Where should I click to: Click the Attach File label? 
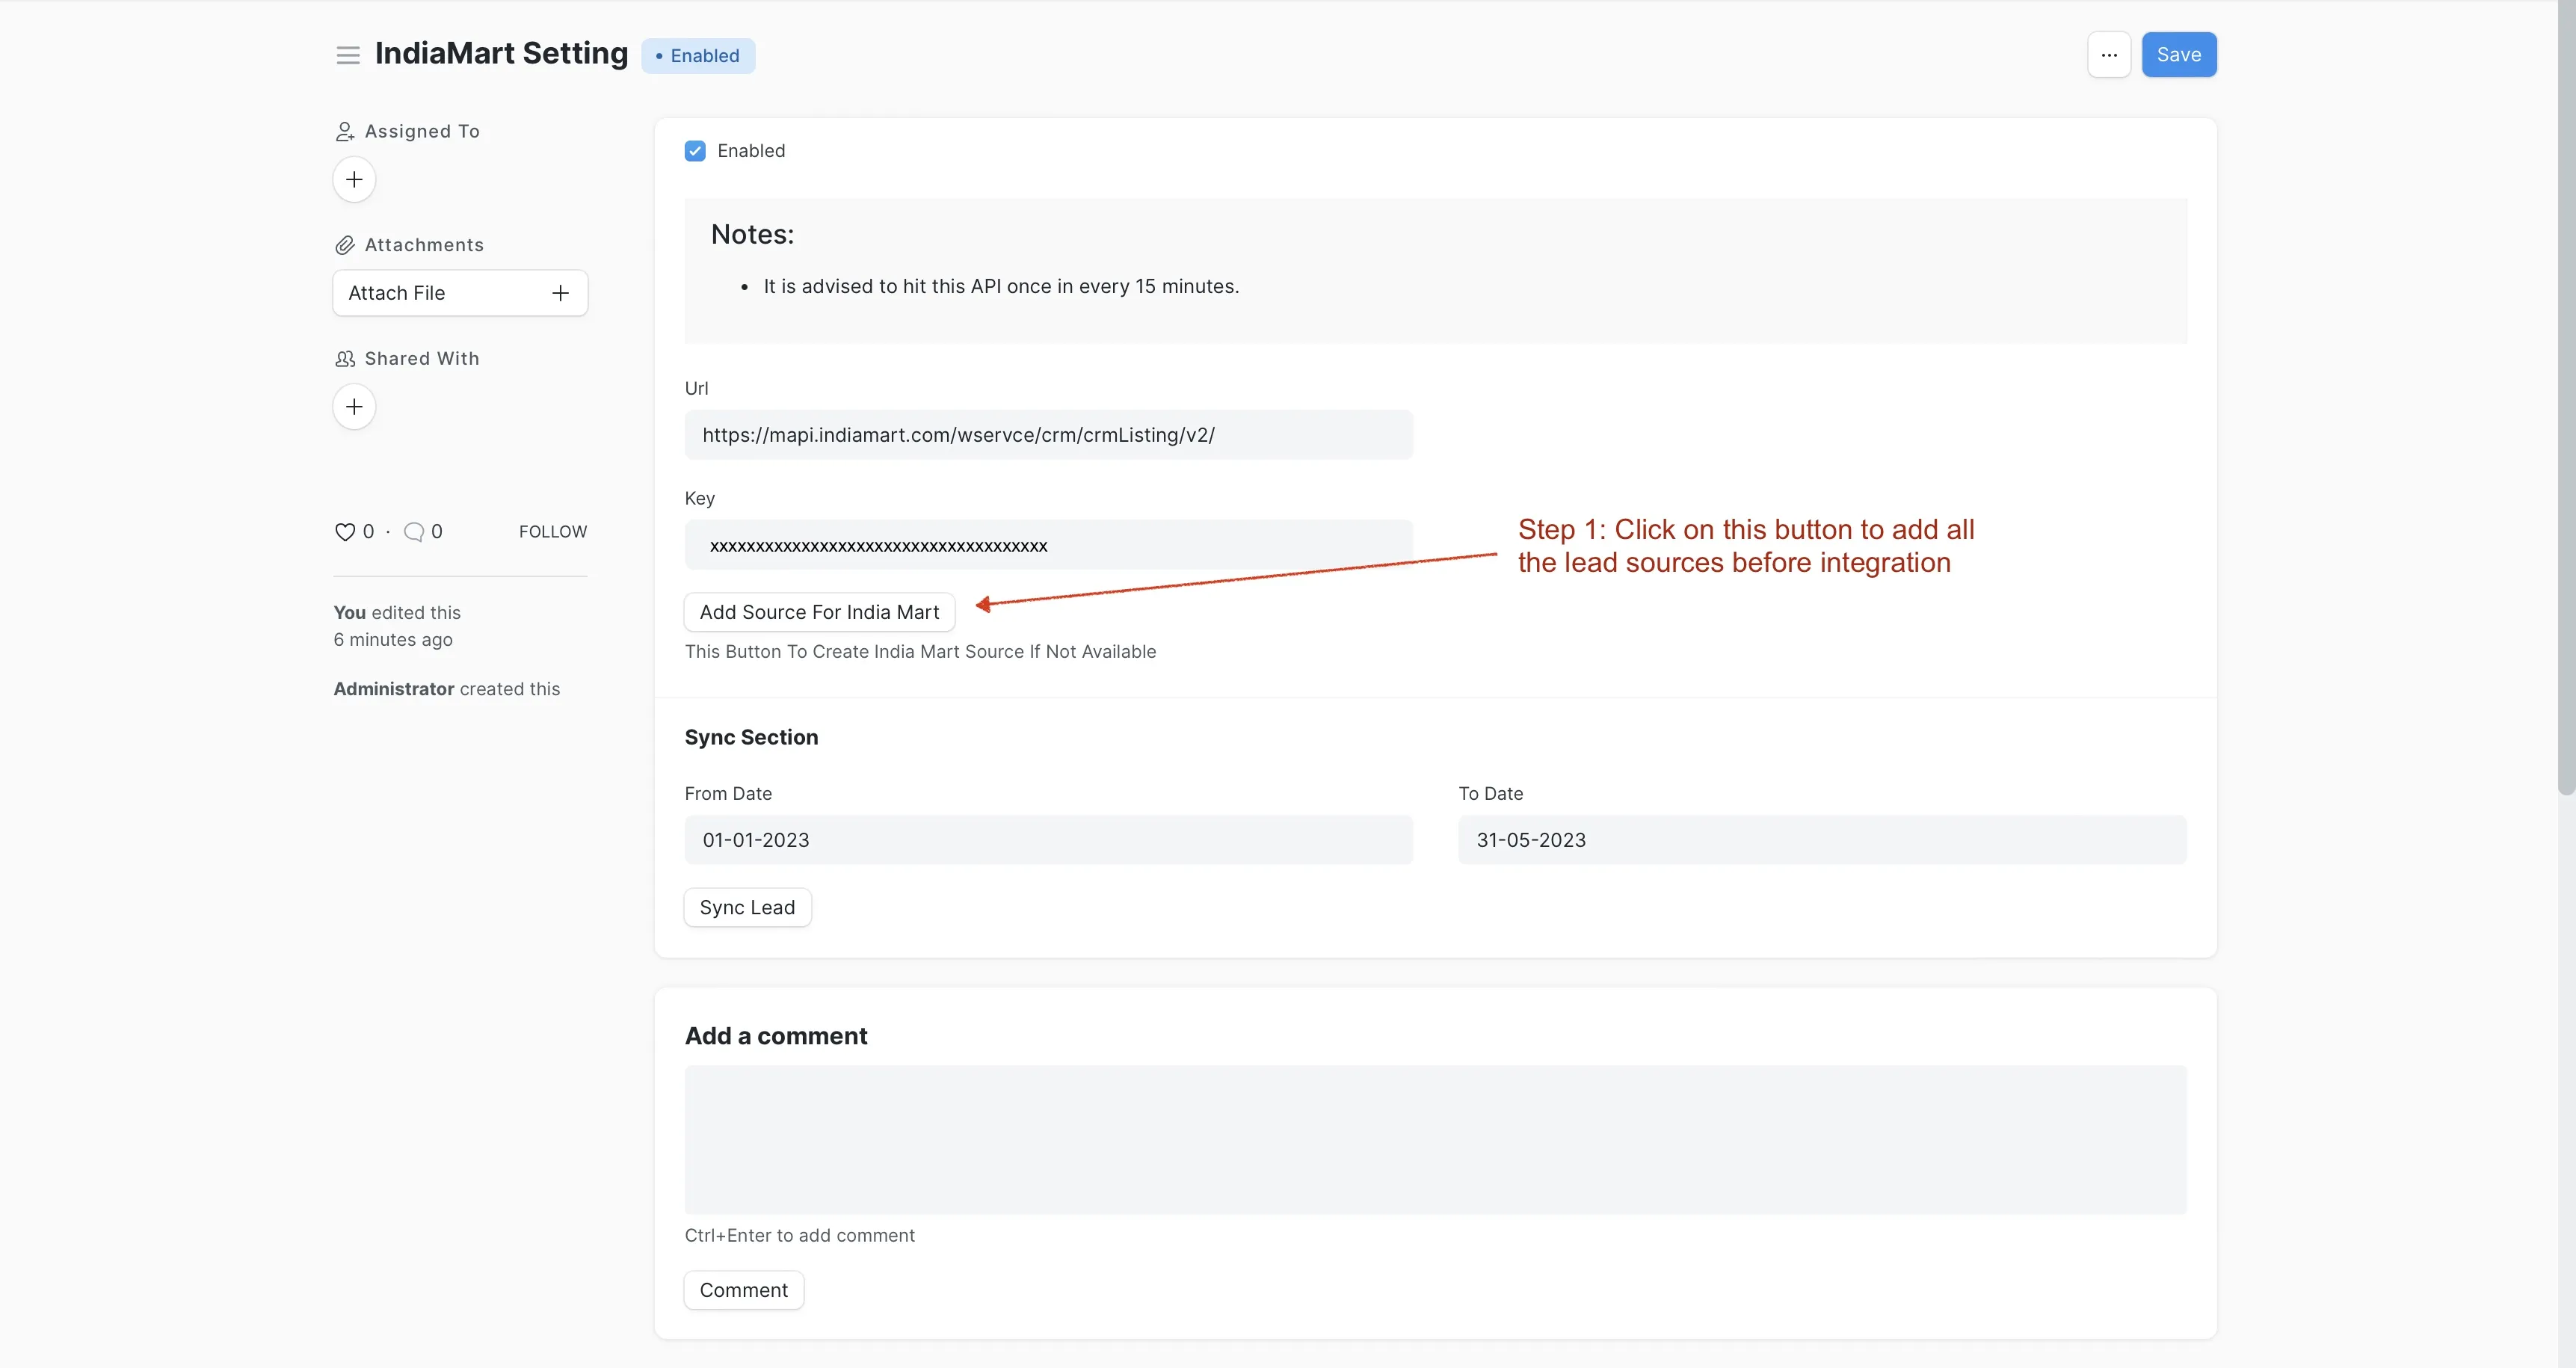pos(397,293)
